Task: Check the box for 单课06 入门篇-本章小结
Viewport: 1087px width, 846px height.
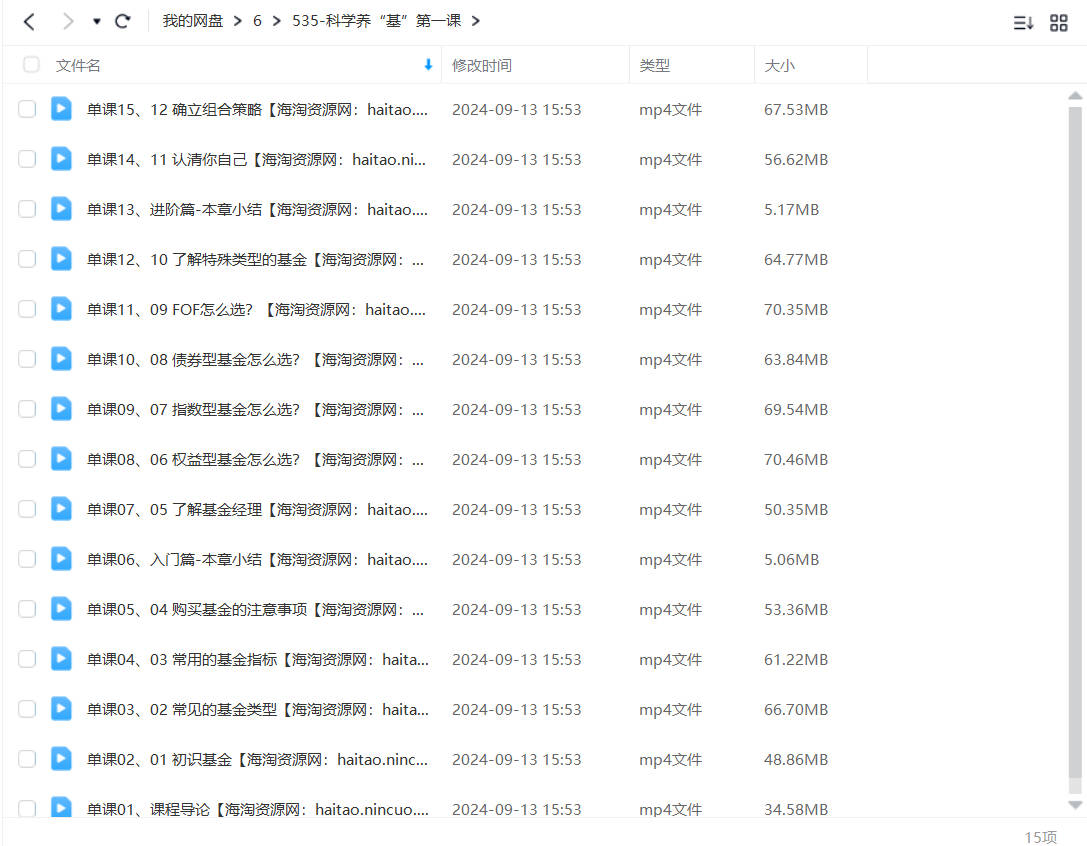Action: pyautogui.click(x=27, y=559)
